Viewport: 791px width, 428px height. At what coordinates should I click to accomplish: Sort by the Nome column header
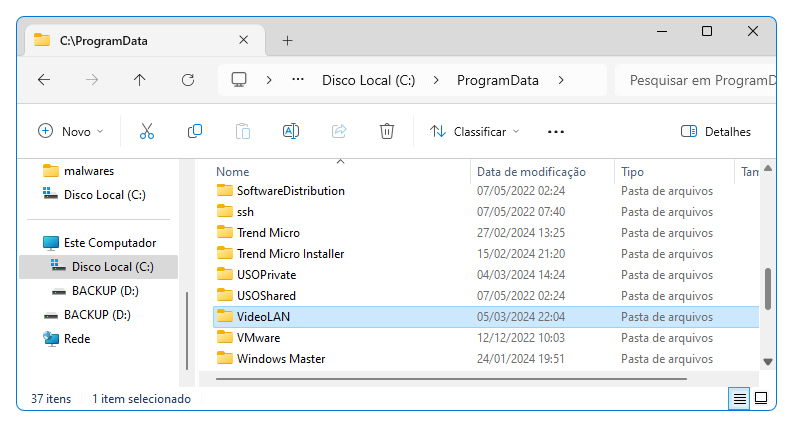tap(233, 172)
